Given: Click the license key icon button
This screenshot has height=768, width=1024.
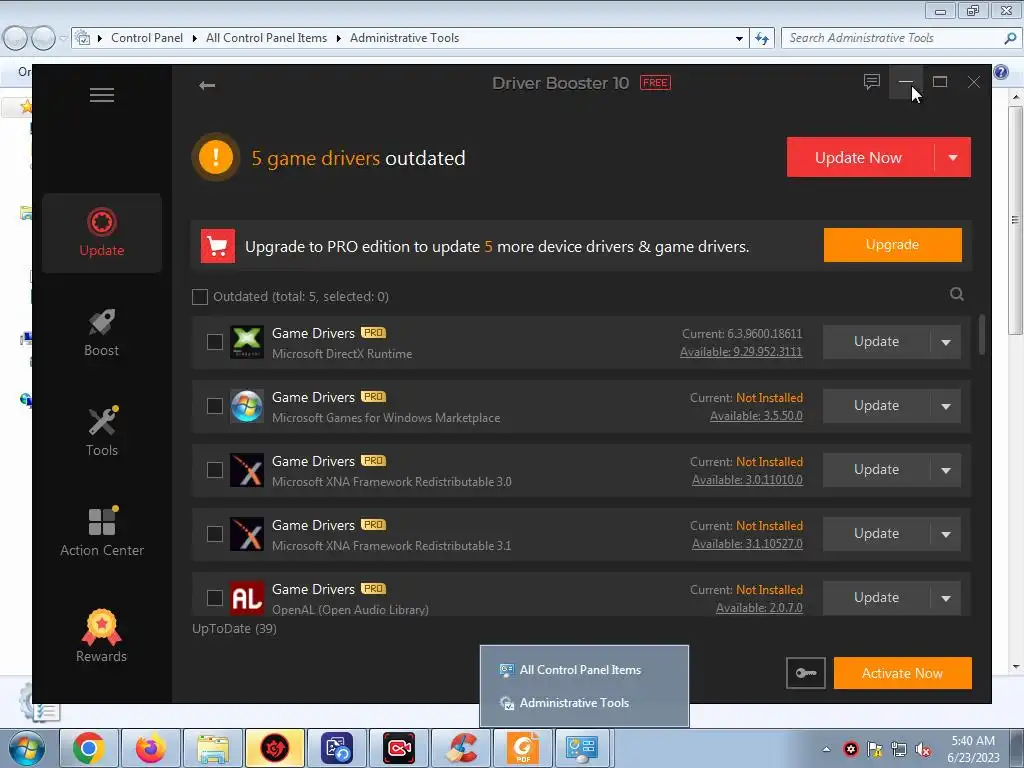Looking at the screenshot, I should pyautogui.click(x=806, y=673).
